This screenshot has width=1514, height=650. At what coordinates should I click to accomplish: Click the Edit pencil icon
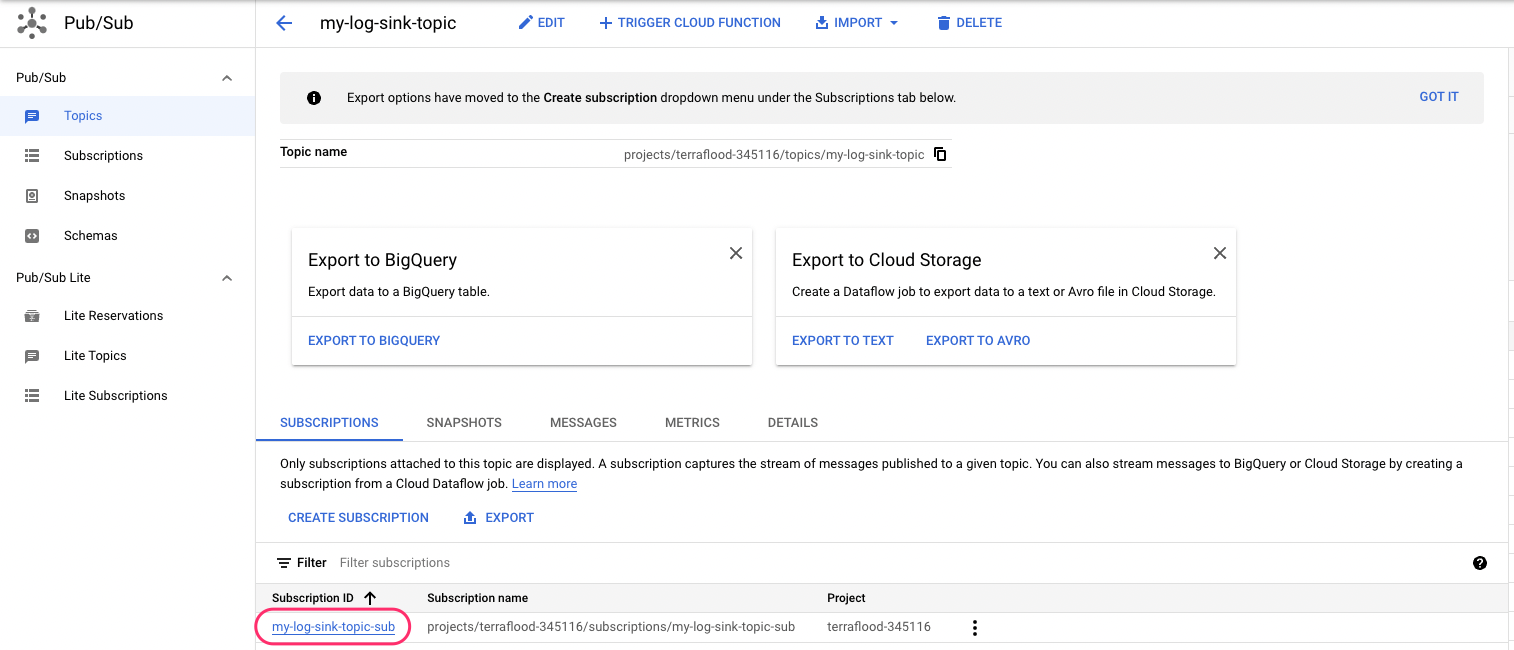tap(525, 22)
